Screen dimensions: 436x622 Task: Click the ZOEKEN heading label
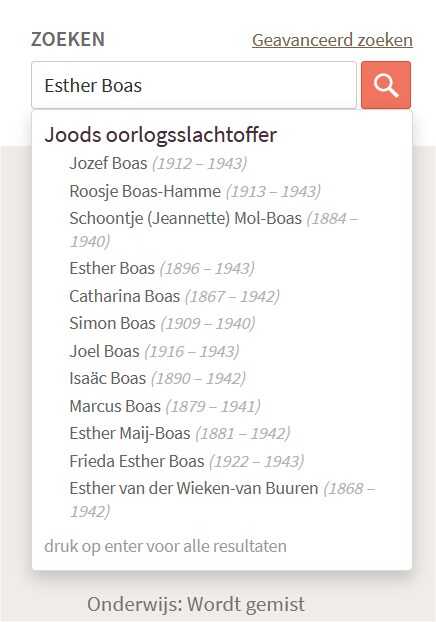tap(68, 40)
